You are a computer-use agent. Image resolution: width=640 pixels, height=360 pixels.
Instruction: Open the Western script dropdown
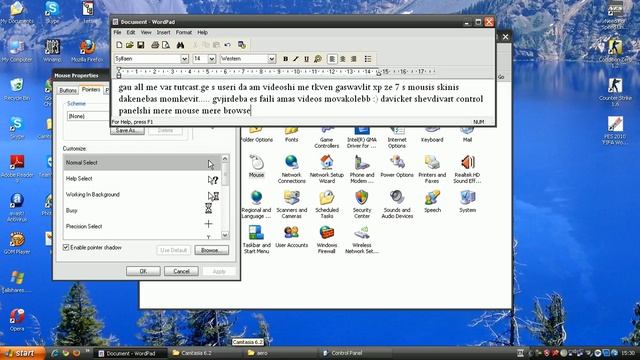271,59
